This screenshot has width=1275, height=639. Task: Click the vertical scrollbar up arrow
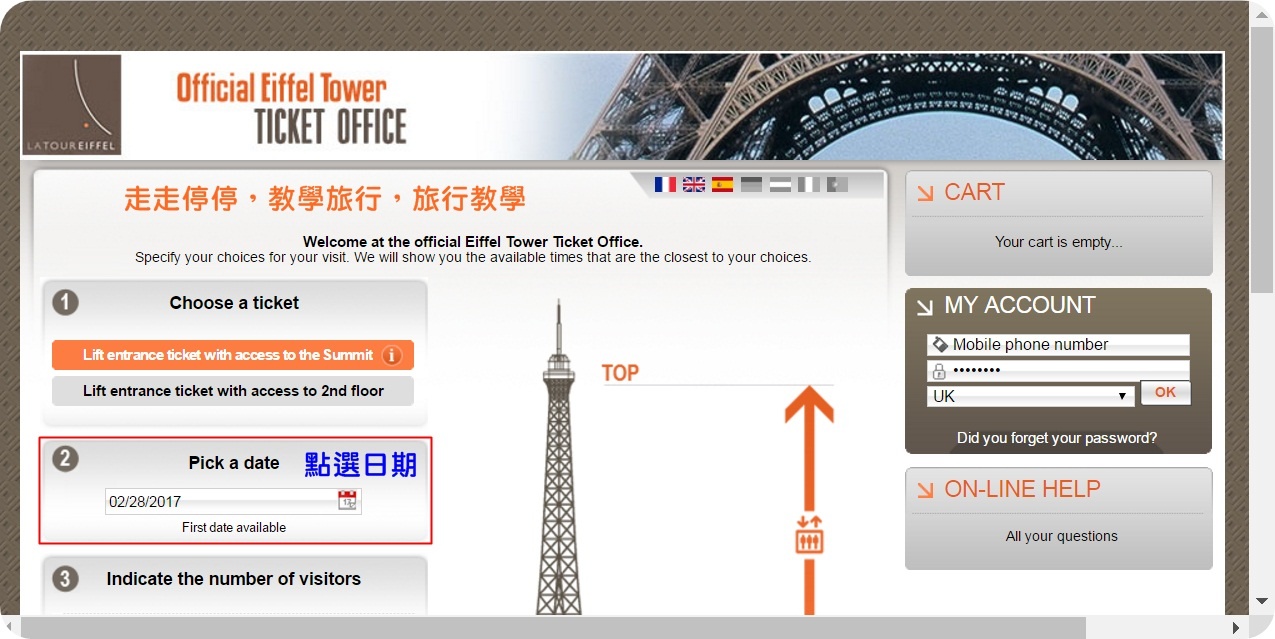point(1262,13)
